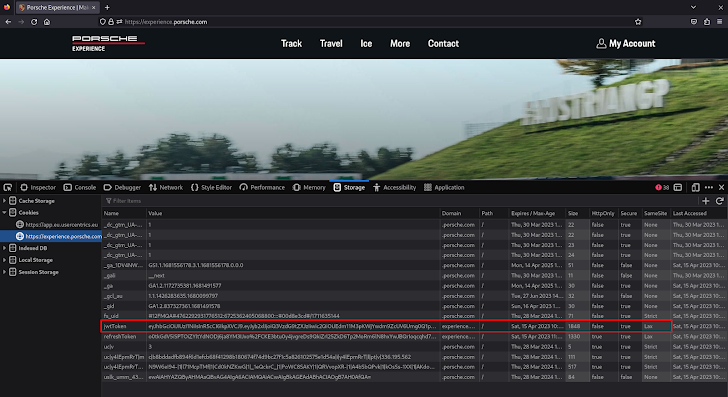
Task: Click the shield tracking protection icon
Action: point(103,22)
